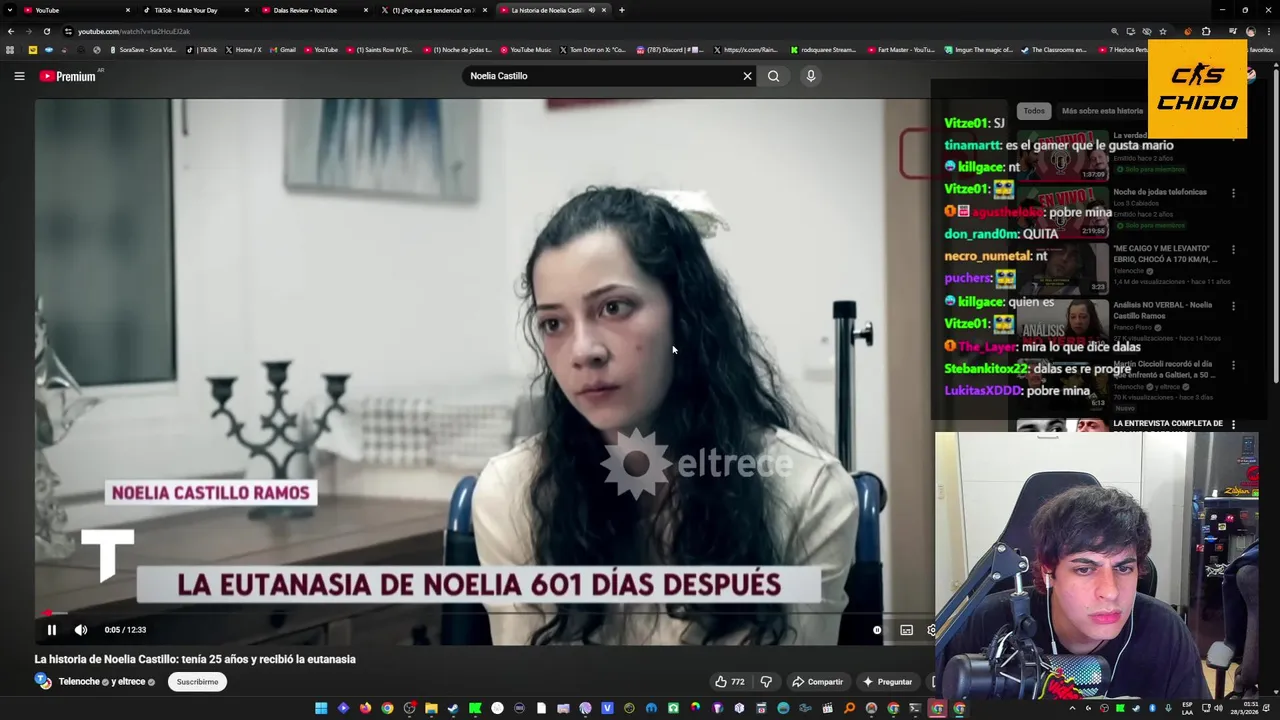Switch to the ¿Por qué es tendencia? tab
This screenshot has width=1280, height=720.
432,10
